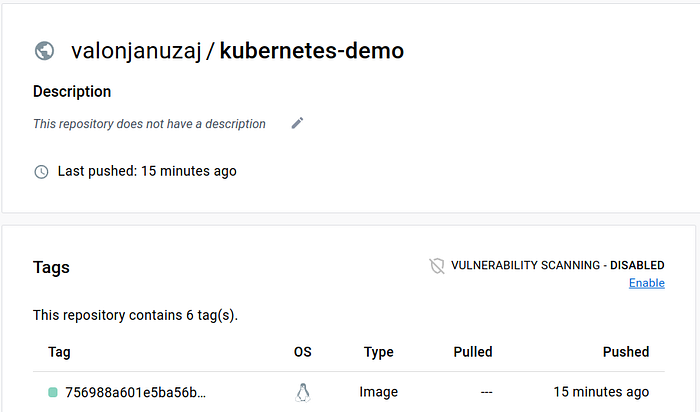Click the VULNERABILITY SCANNING - DISABLED label
The height and width of the screenshot is (412, 700).
point(557,266)
